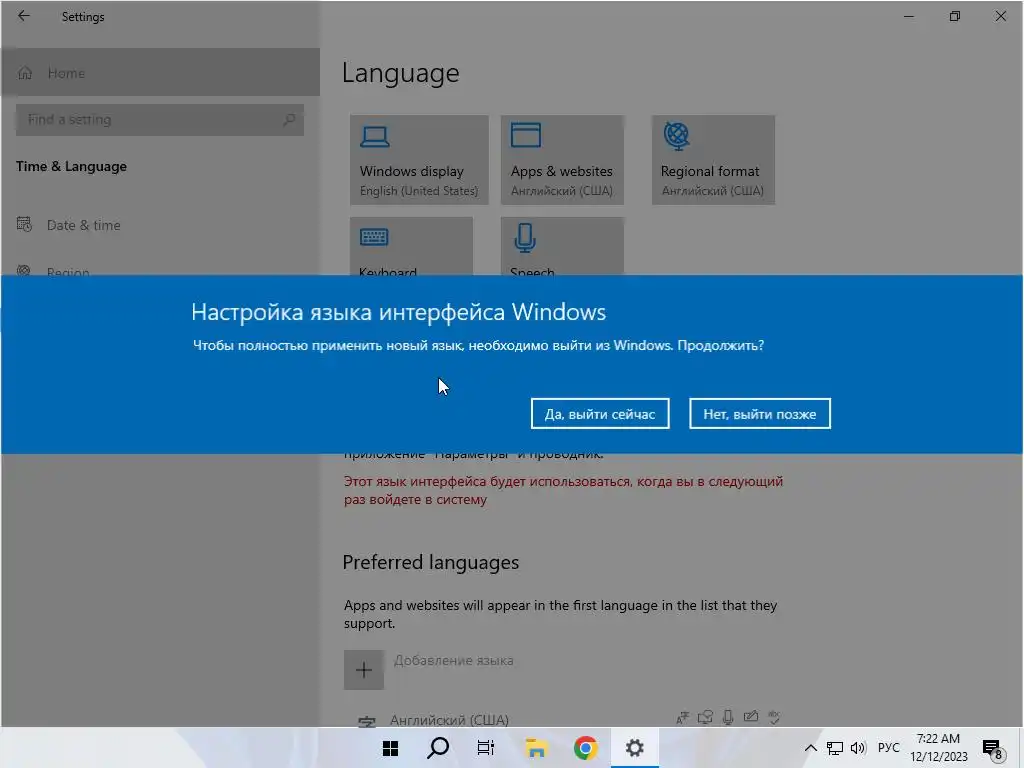Click spell-check icon in Английский row

[x=774, y=718]
